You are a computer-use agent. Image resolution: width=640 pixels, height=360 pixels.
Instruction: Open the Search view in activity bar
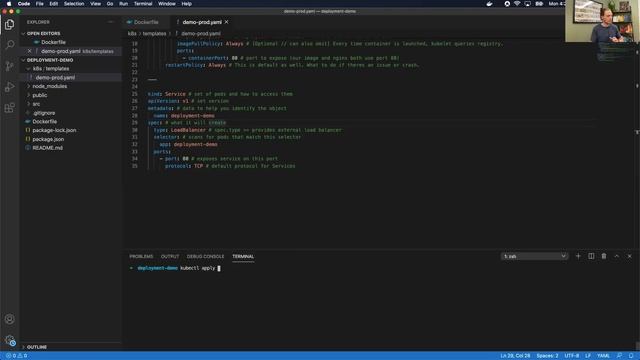click(9, 44)
